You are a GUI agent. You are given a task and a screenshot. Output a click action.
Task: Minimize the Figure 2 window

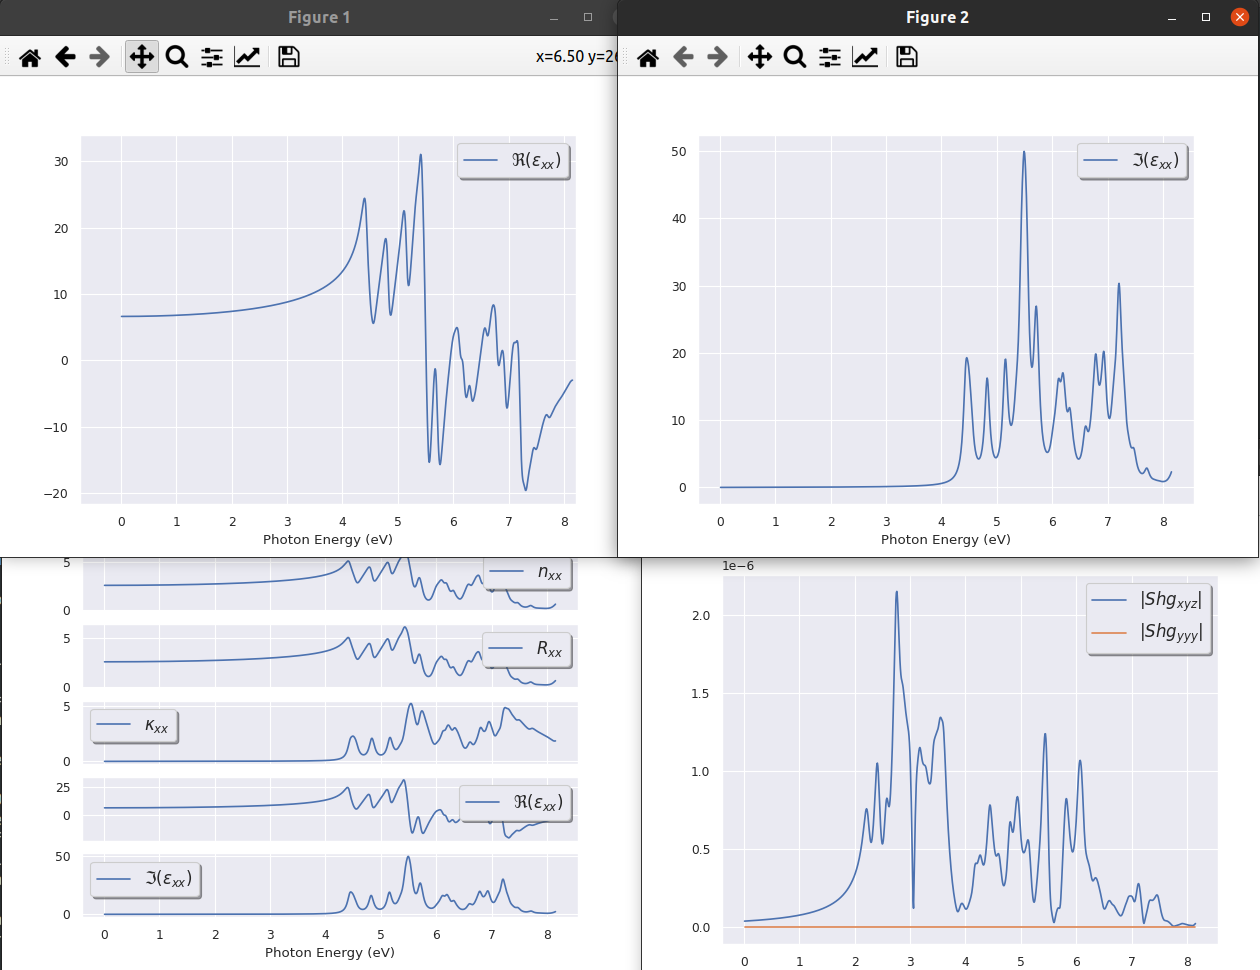(1172, 17)
